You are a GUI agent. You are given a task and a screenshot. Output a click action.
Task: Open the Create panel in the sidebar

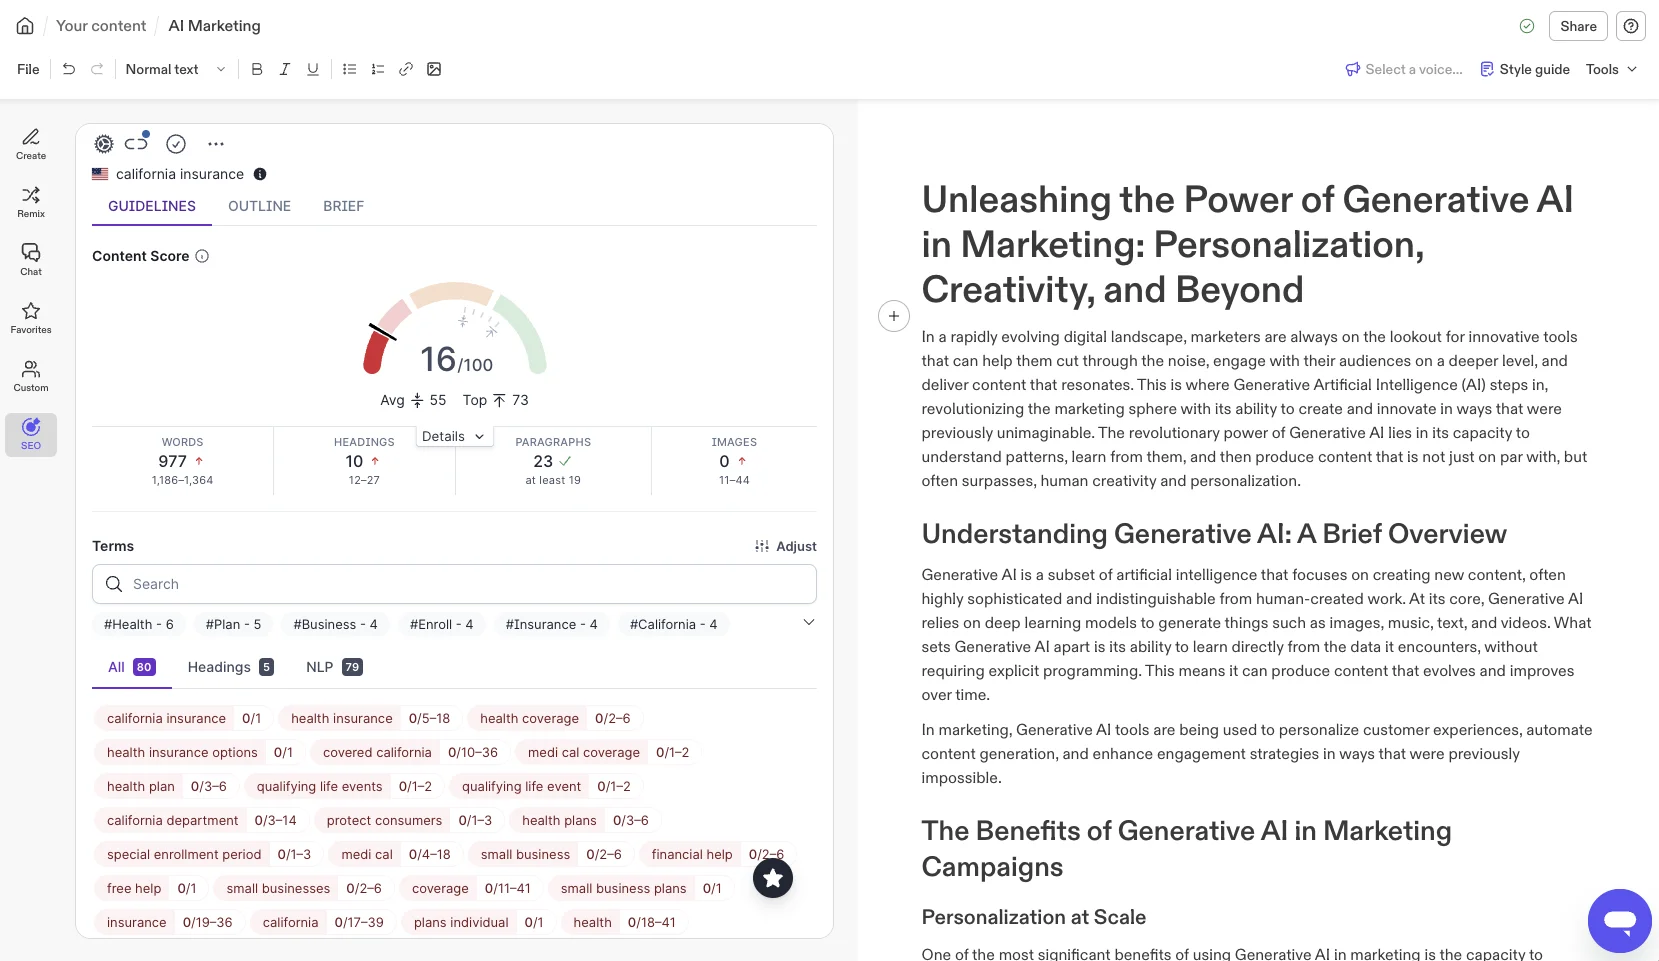30,145
